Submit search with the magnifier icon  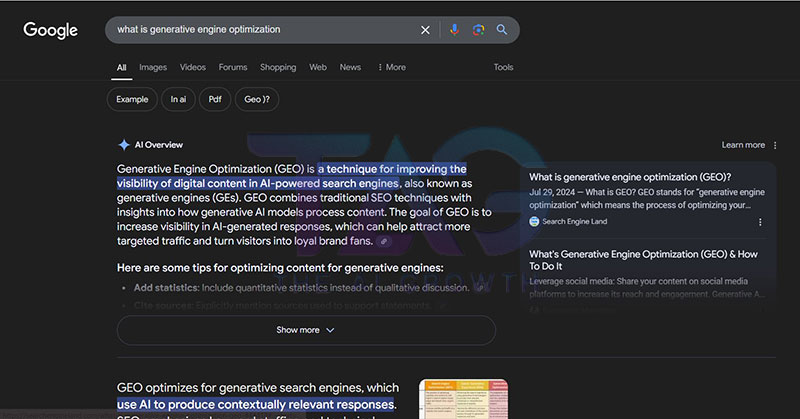(502, 30)
